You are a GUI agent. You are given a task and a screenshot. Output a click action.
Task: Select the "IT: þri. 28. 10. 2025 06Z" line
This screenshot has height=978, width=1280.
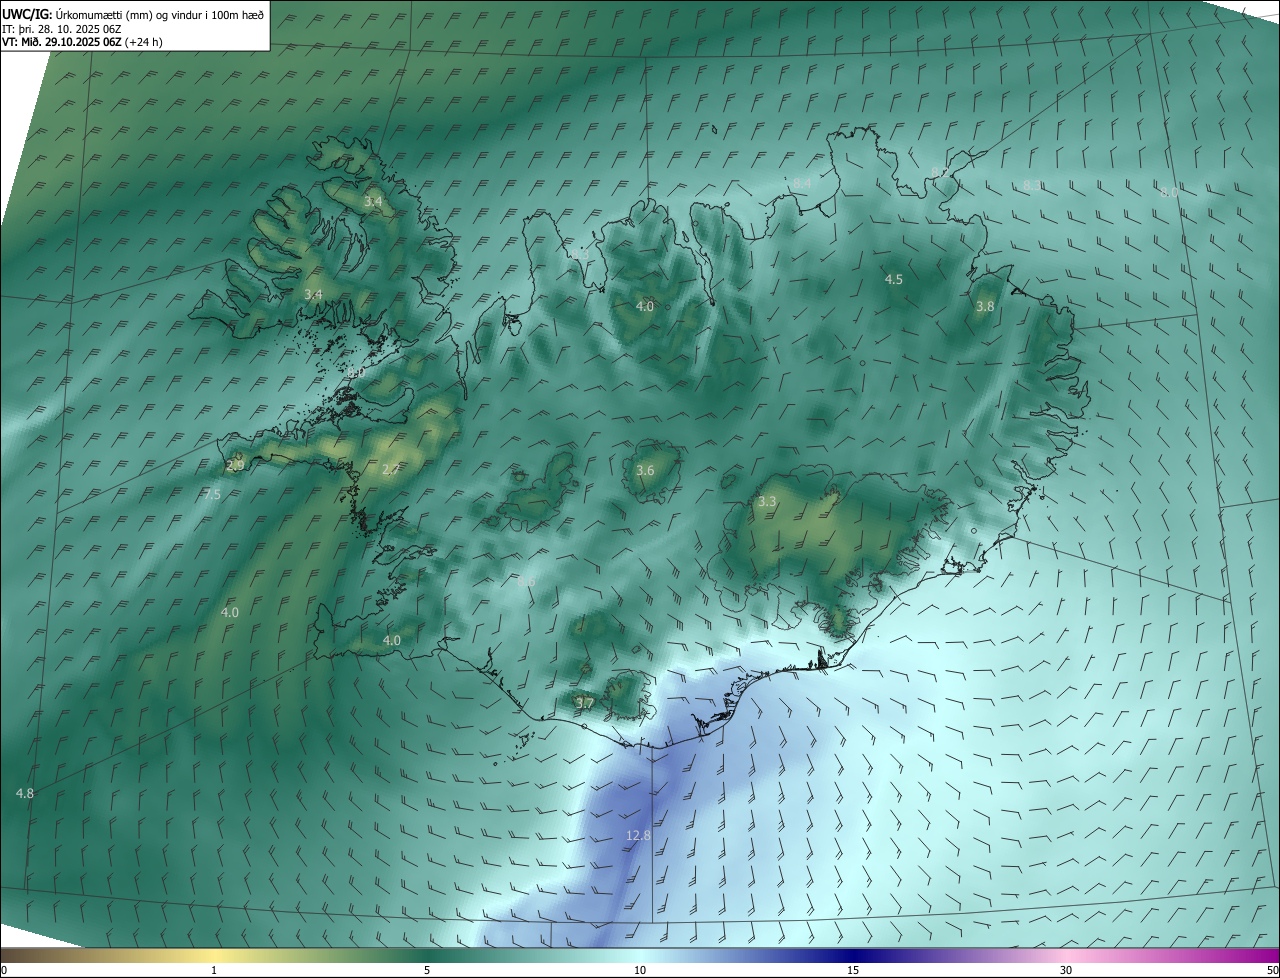(62, 29)
